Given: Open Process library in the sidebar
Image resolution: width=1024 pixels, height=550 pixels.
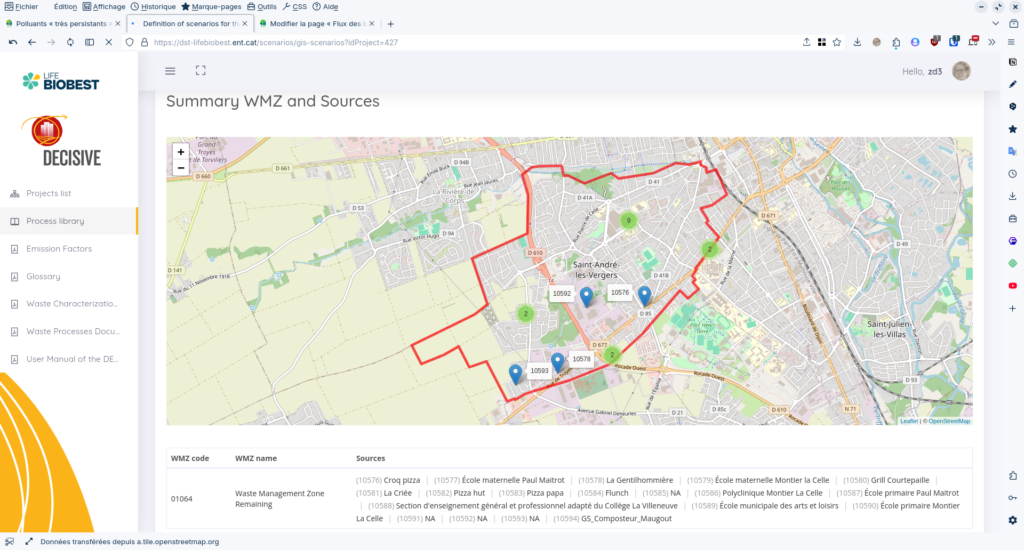Looking at the screenshot, I should [x=55, y=221].
